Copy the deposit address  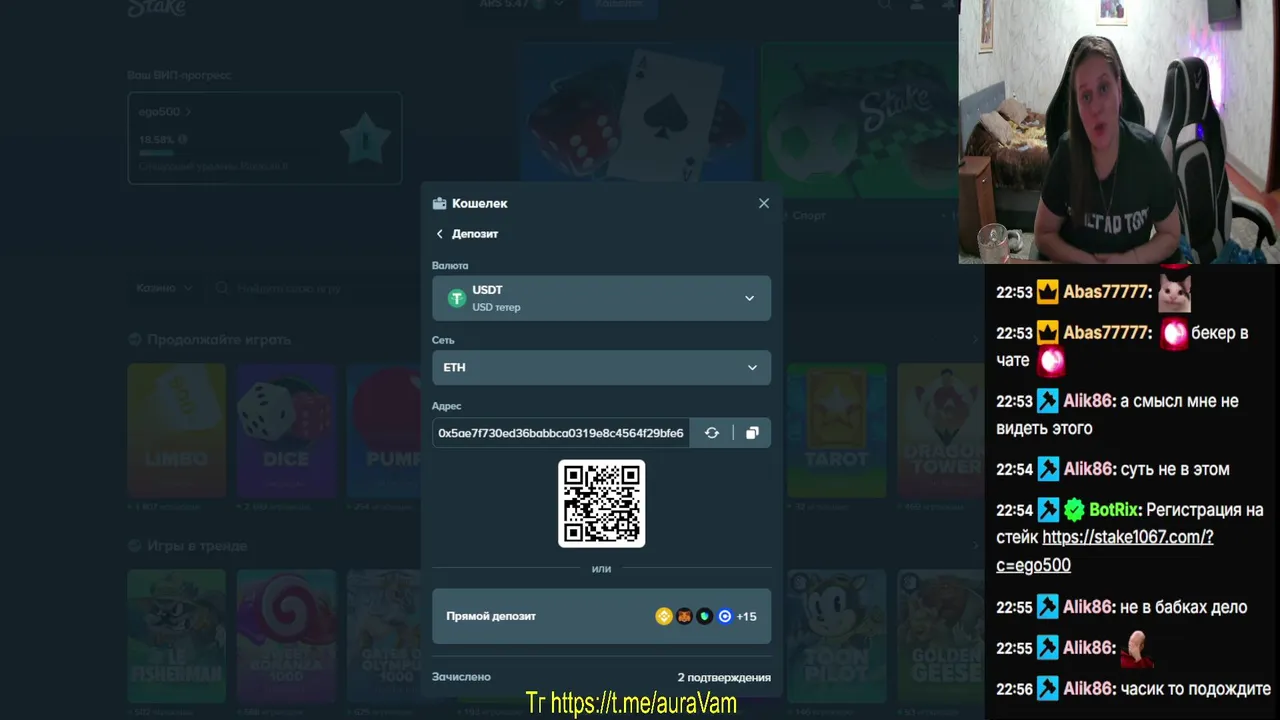[752, 433]
